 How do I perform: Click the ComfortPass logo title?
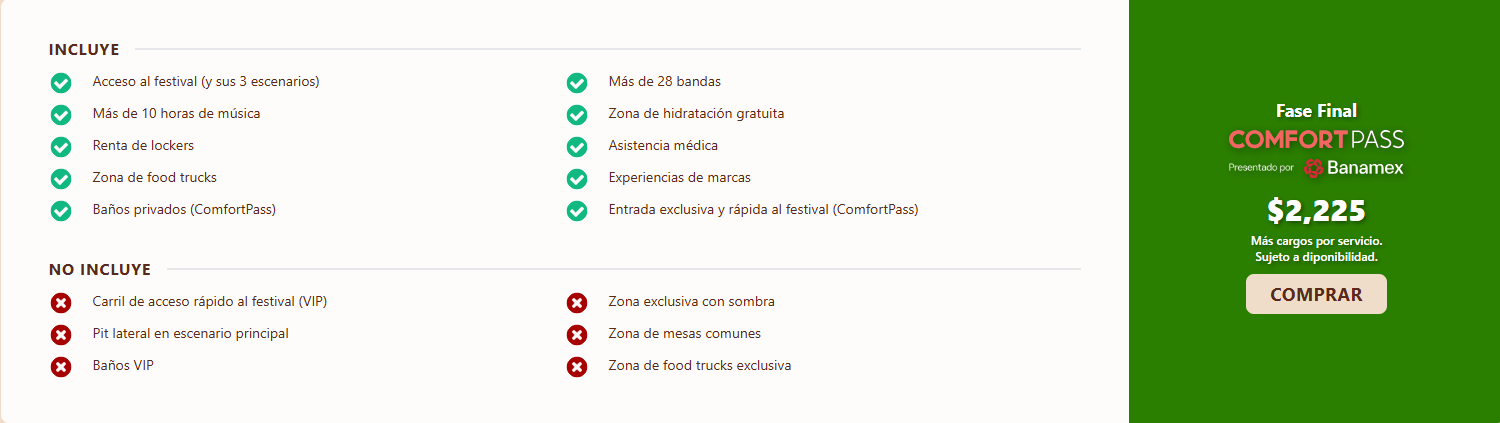[1316, 139]
